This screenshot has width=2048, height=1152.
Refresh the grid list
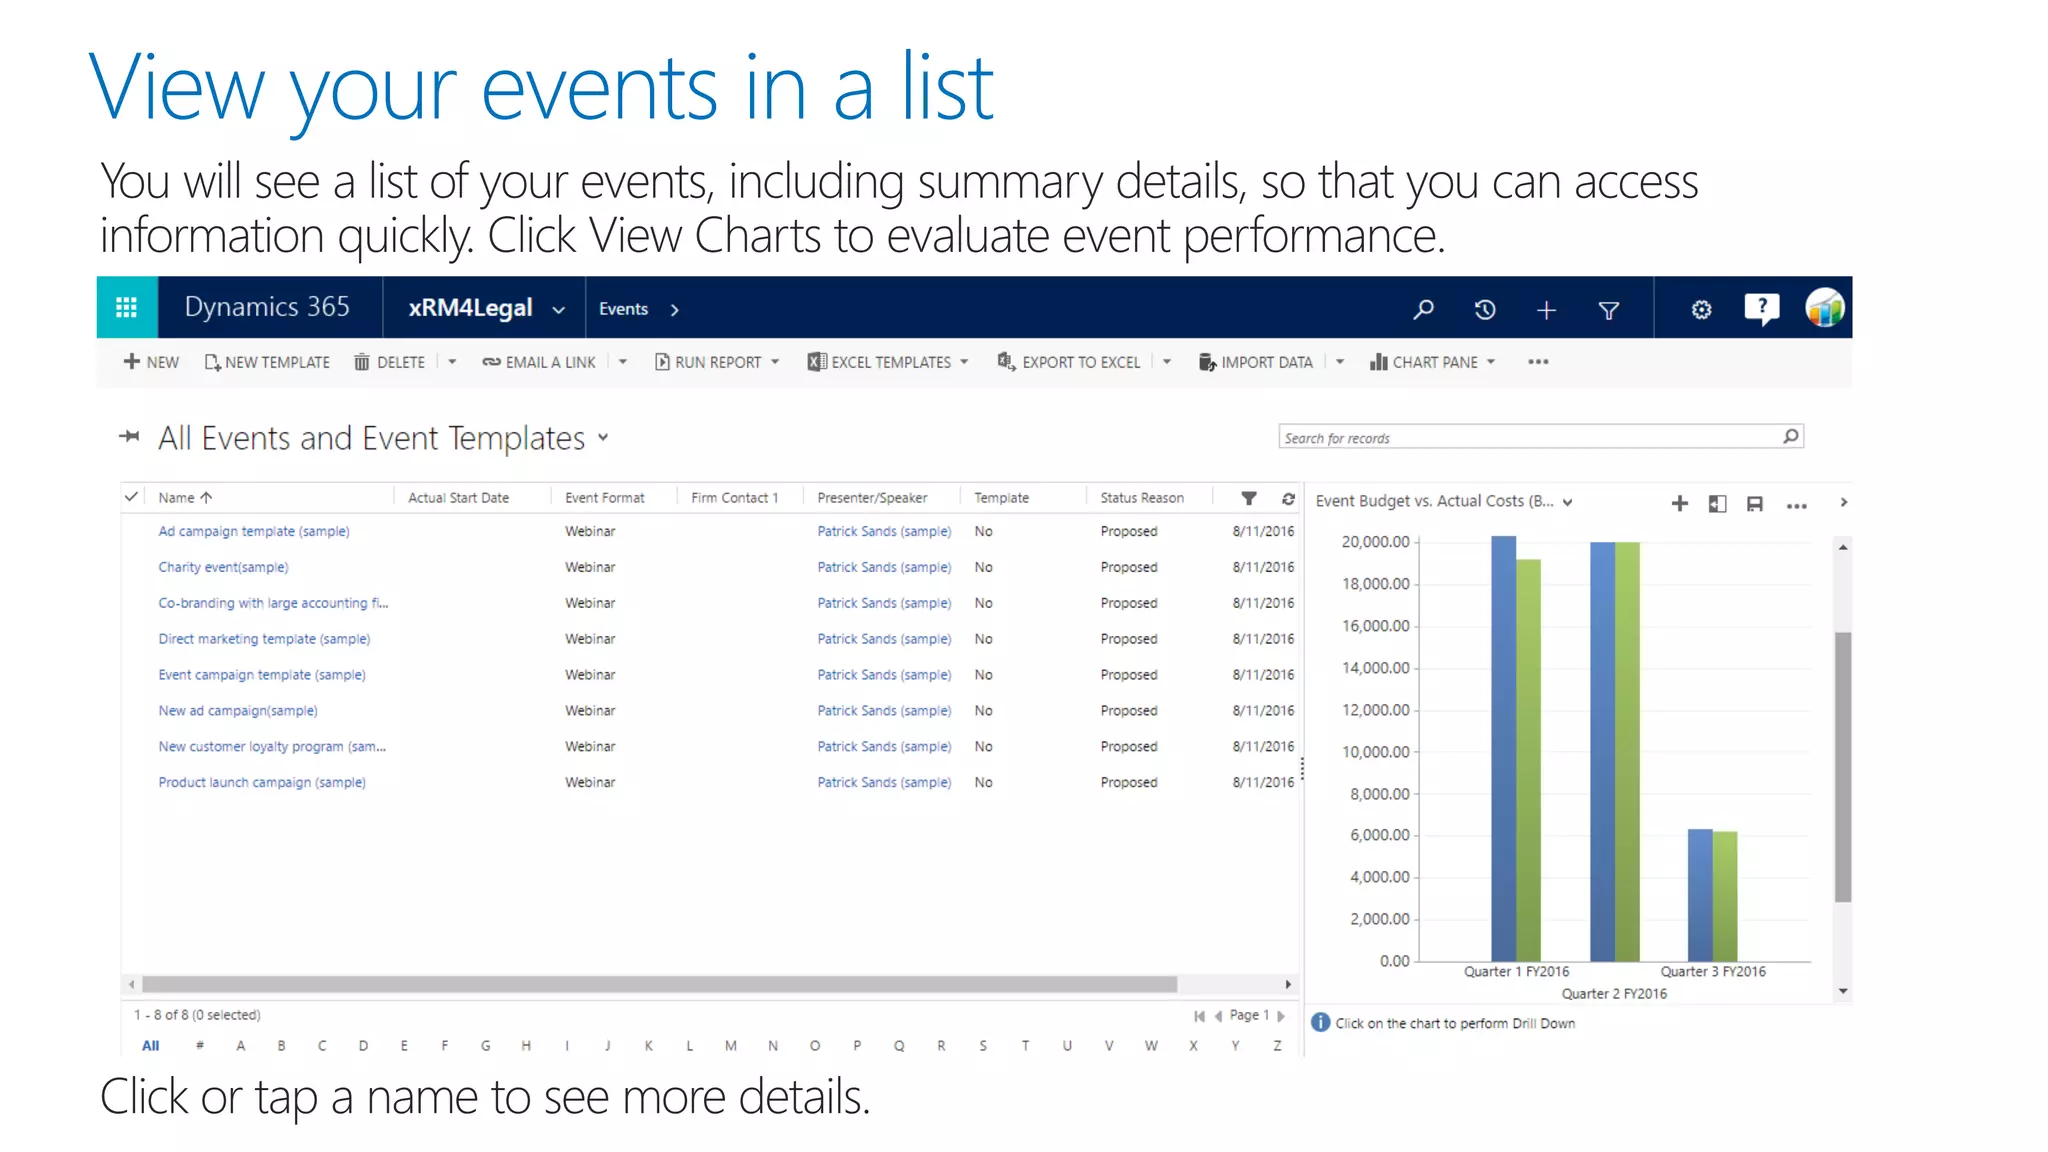tap(1288, 498)
